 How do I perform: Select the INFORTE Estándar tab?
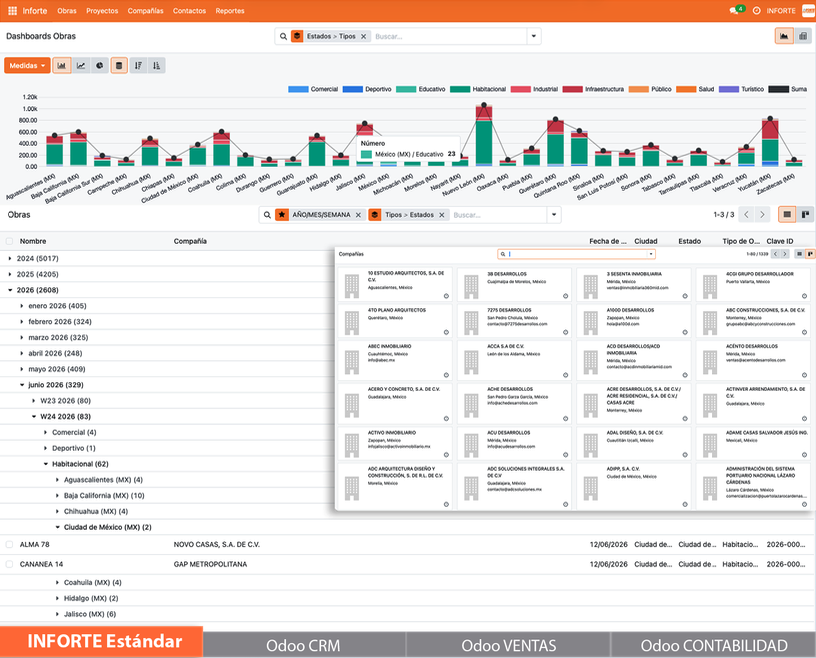click(x=101, y=641)
